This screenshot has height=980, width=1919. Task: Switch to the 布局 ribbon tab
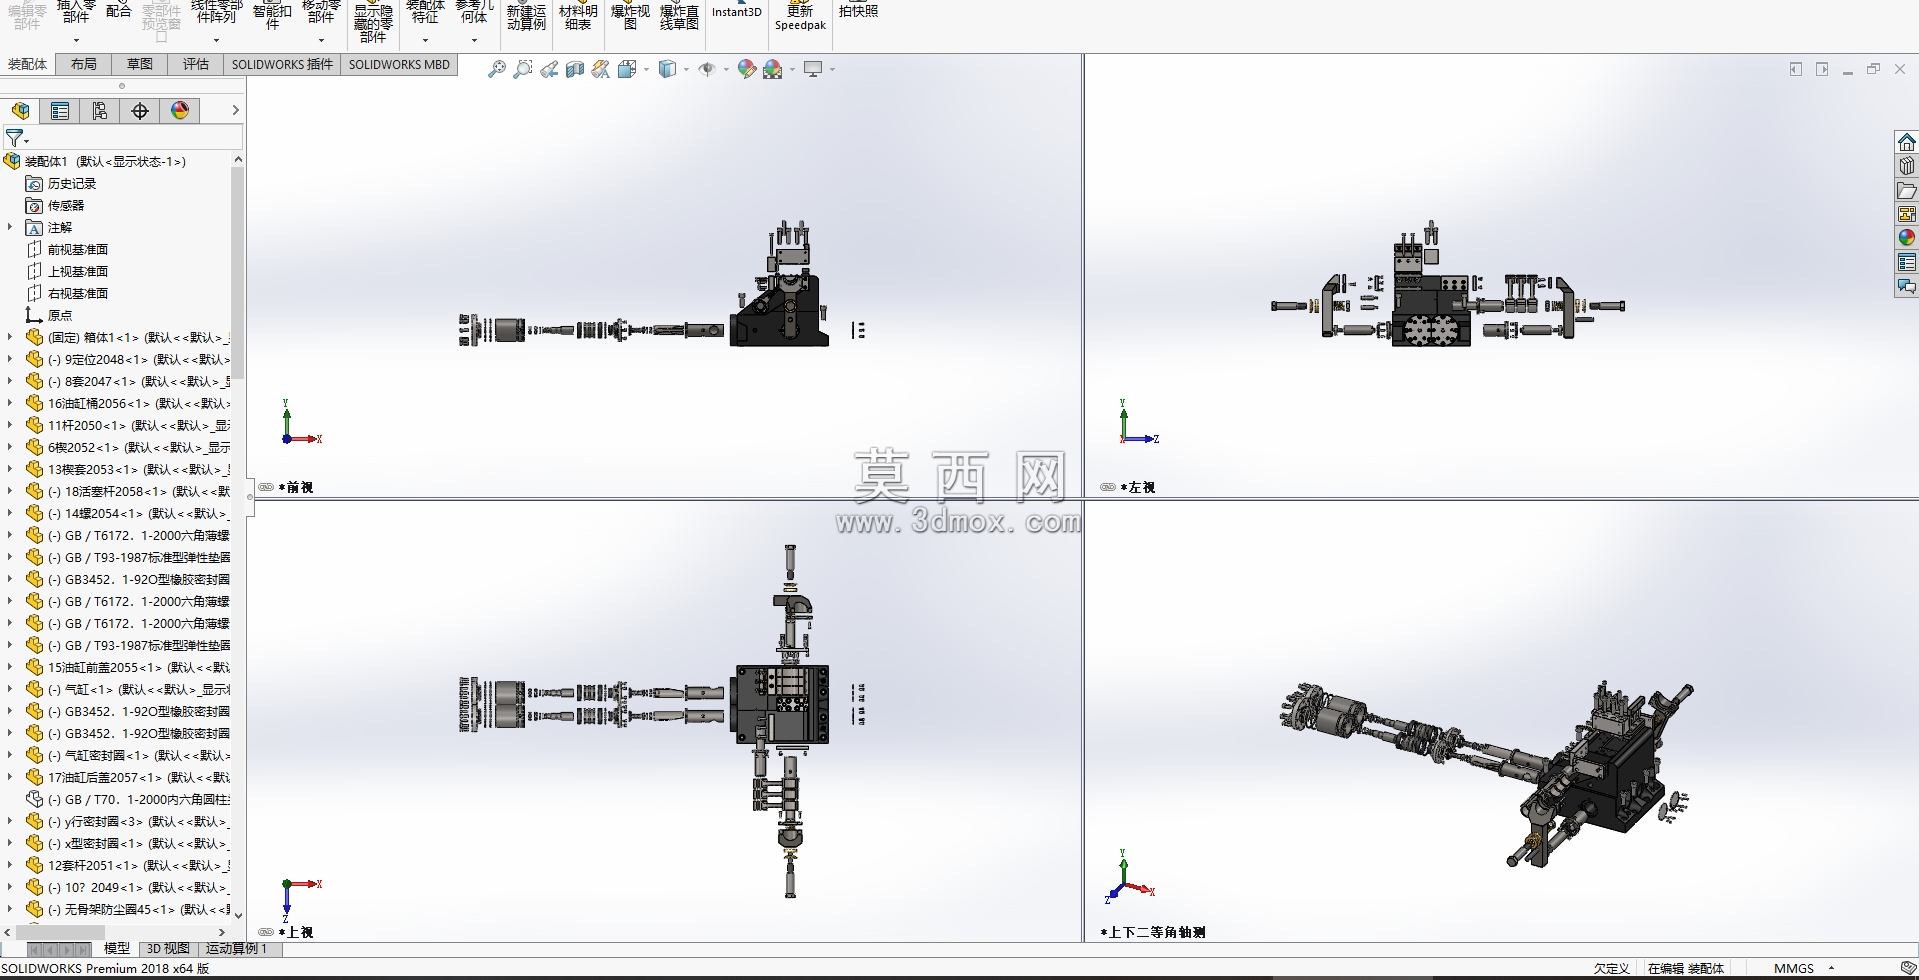(84, 64)
